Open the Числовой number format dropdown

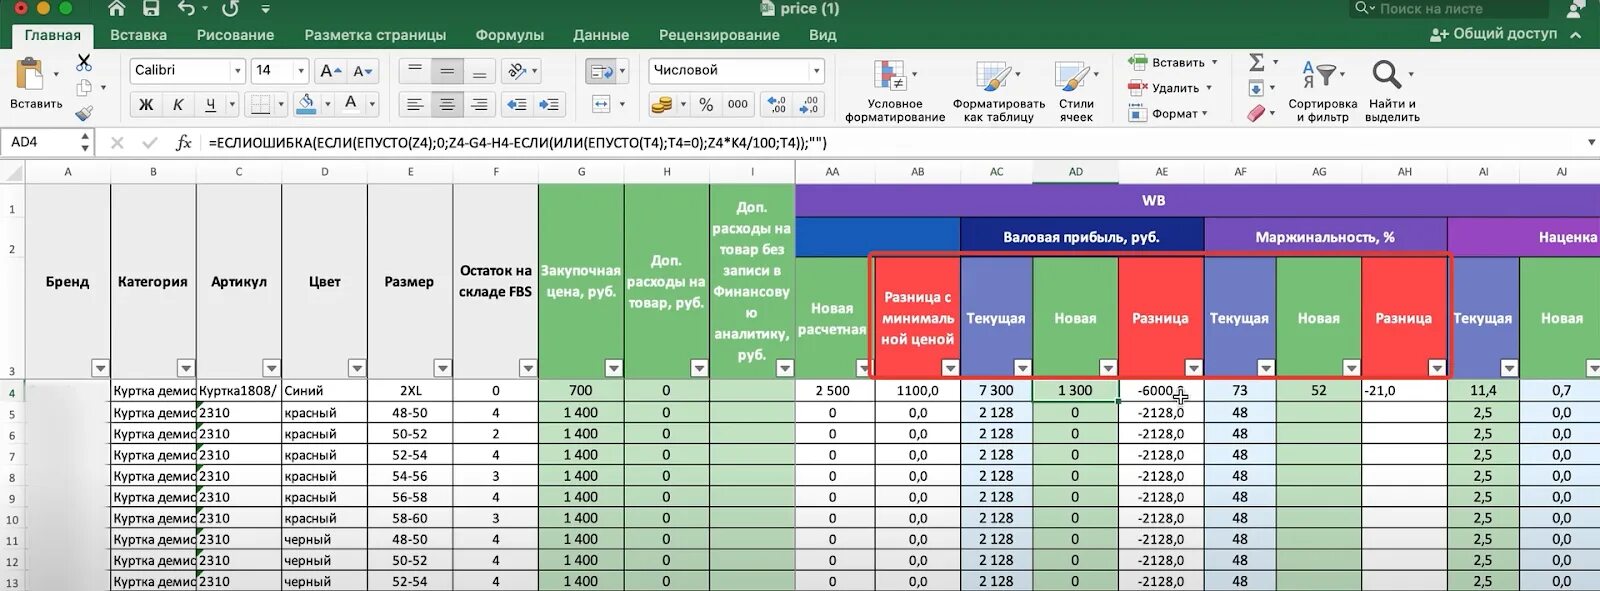pyautogui.click(x=816, y=71)
